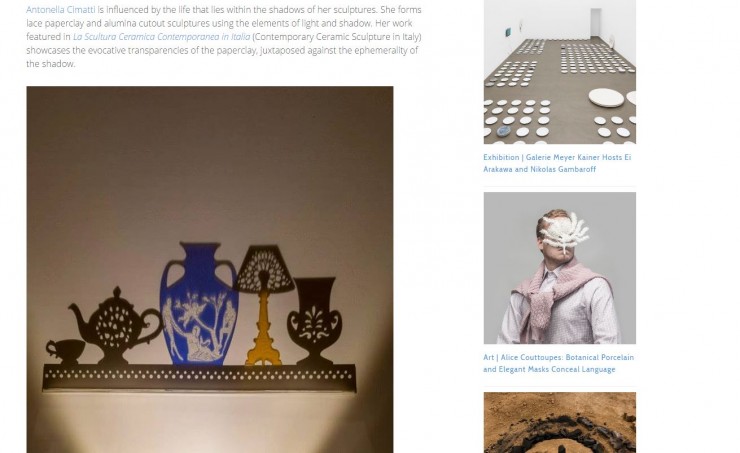Screen dimensions: 740x453
Task: Open the Antonella Cimatti artist link
Action: pos(60,9)
